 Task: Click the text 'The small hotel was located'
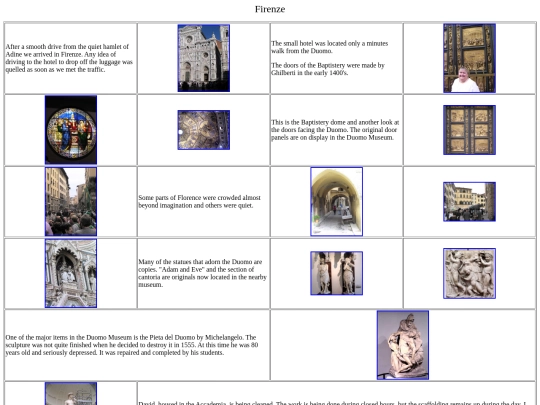pyautogui.click(x=330, y=47)
